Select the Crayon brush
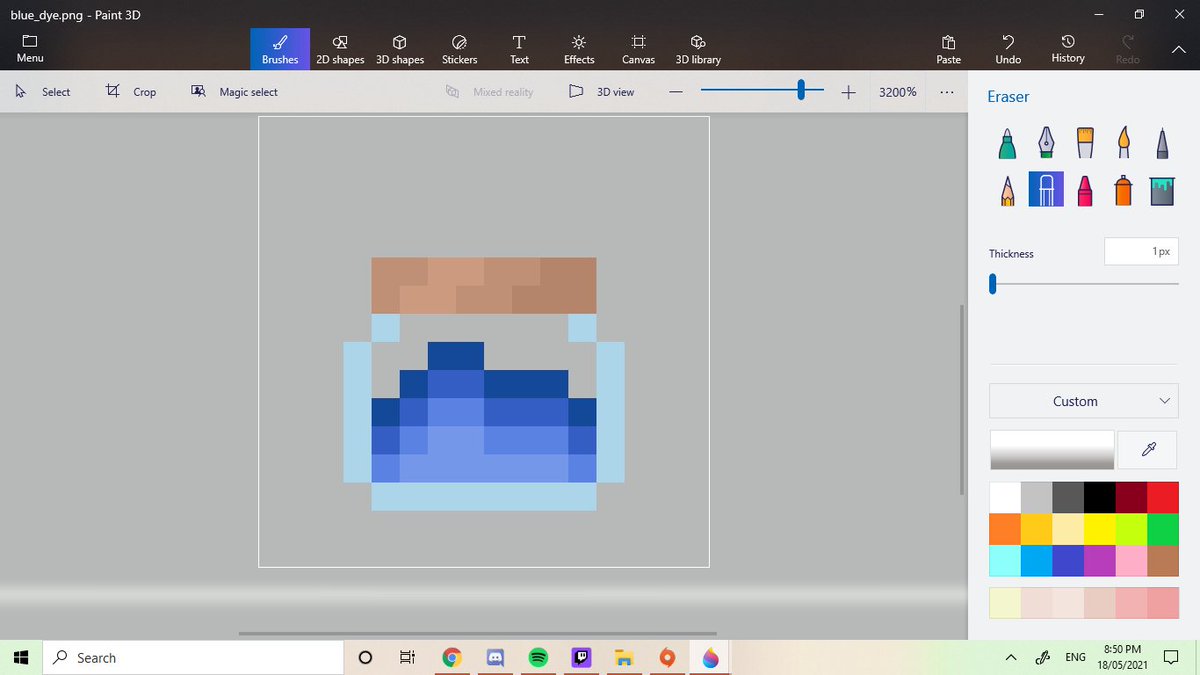The image size is (1200, 675). pyautogui.click(x=1085, y=189)
